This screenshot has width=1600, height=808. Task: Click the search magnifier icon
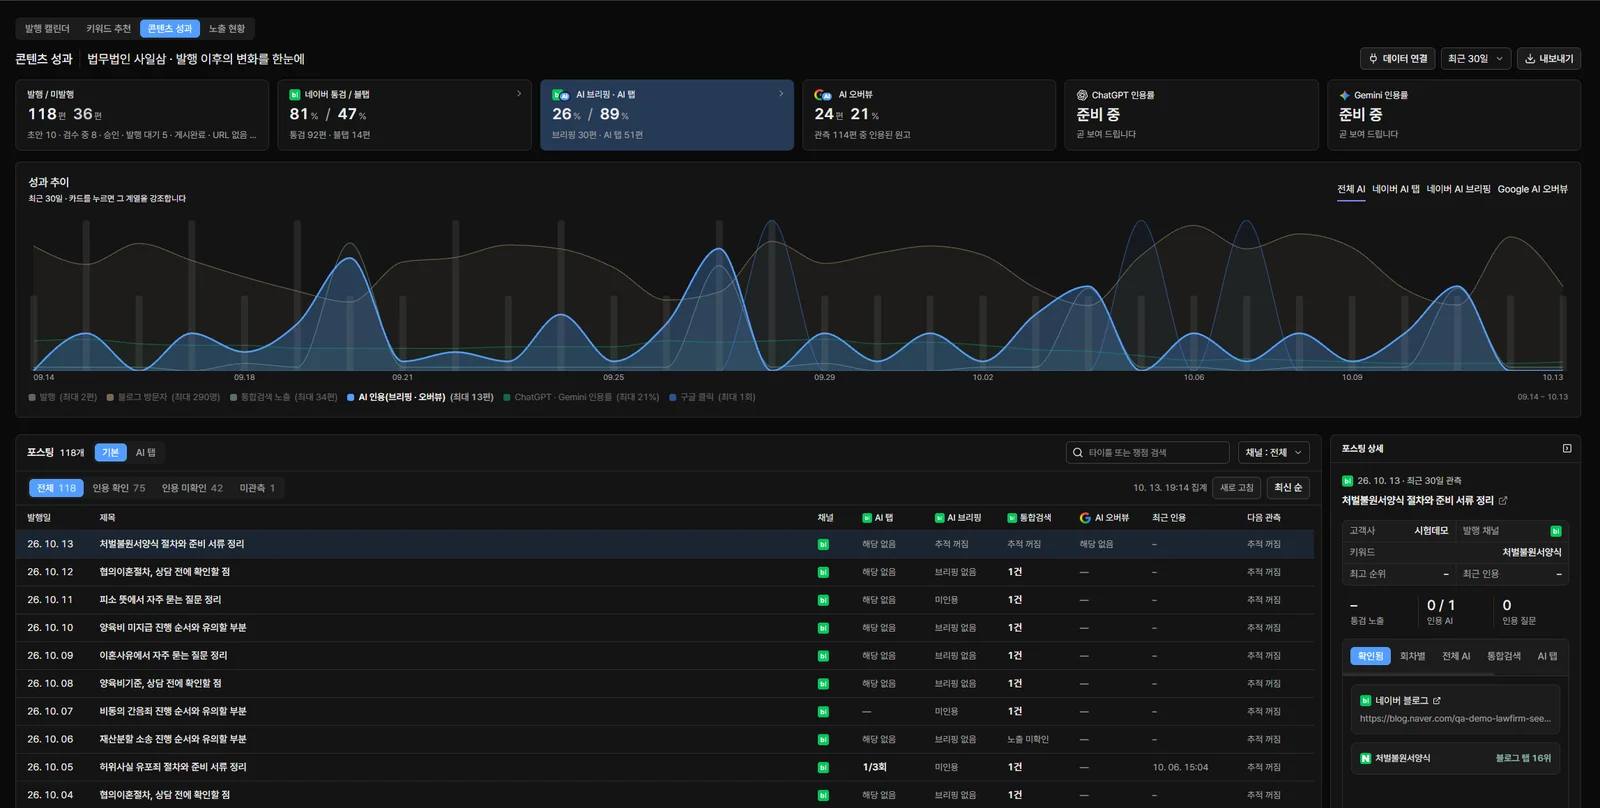(x=1078, y=453)
